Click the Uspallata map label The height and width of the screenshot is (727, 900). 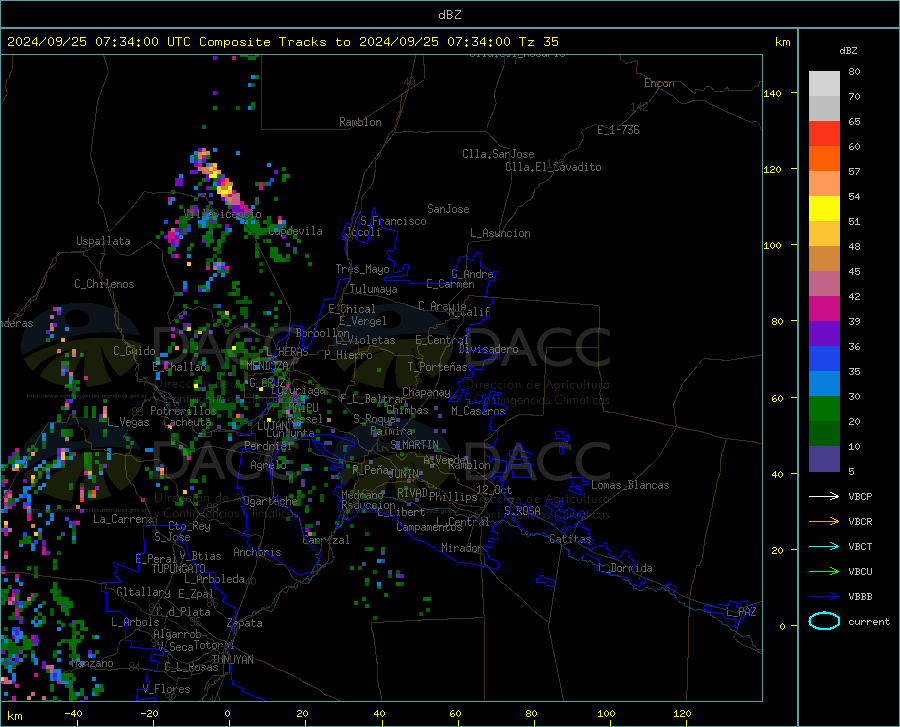pyautogui.click(x=103, y=241)
